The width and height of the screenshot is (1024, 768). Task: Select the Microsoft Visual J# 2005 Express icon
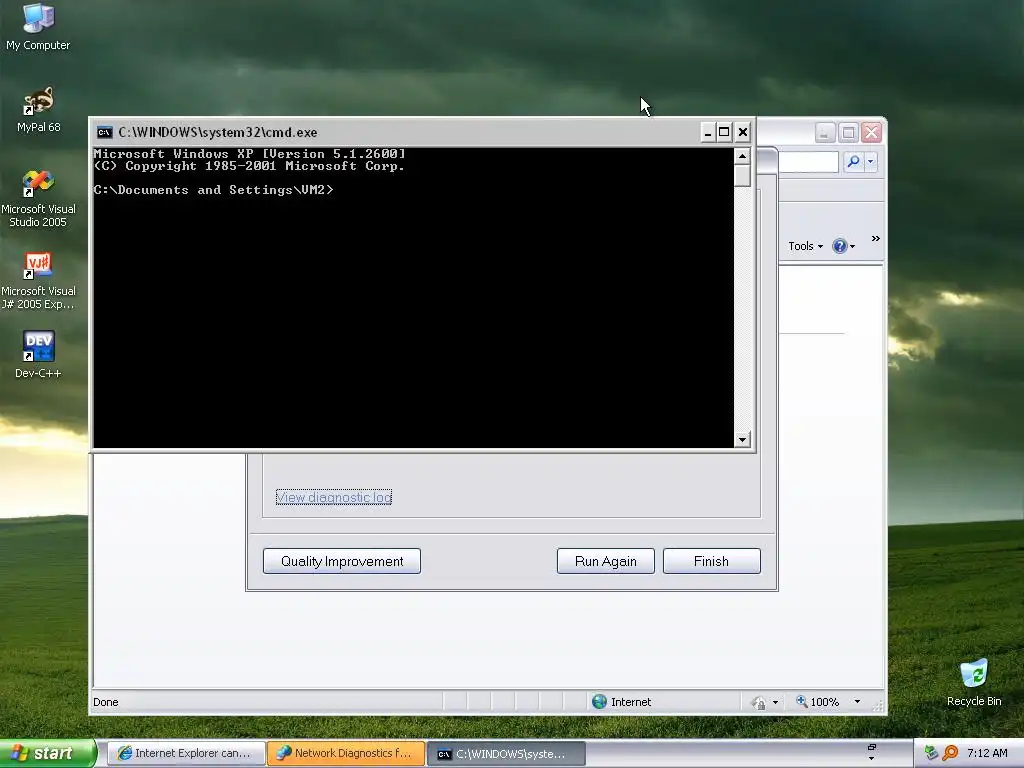(38, 280)
